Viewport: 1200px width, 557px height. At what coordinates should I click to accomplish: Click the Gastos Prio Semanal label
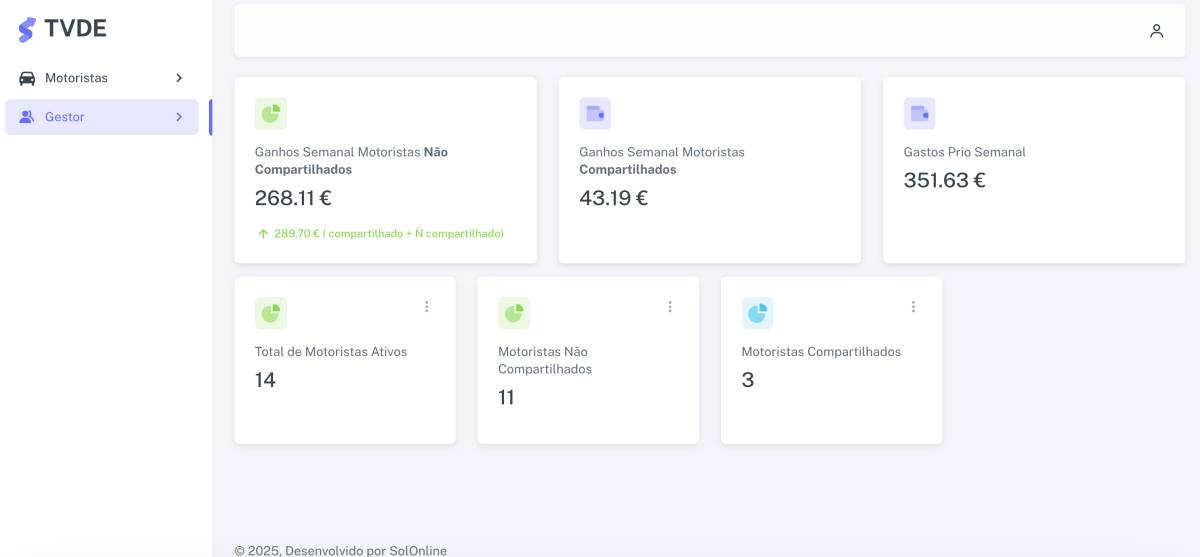point(964,152)
